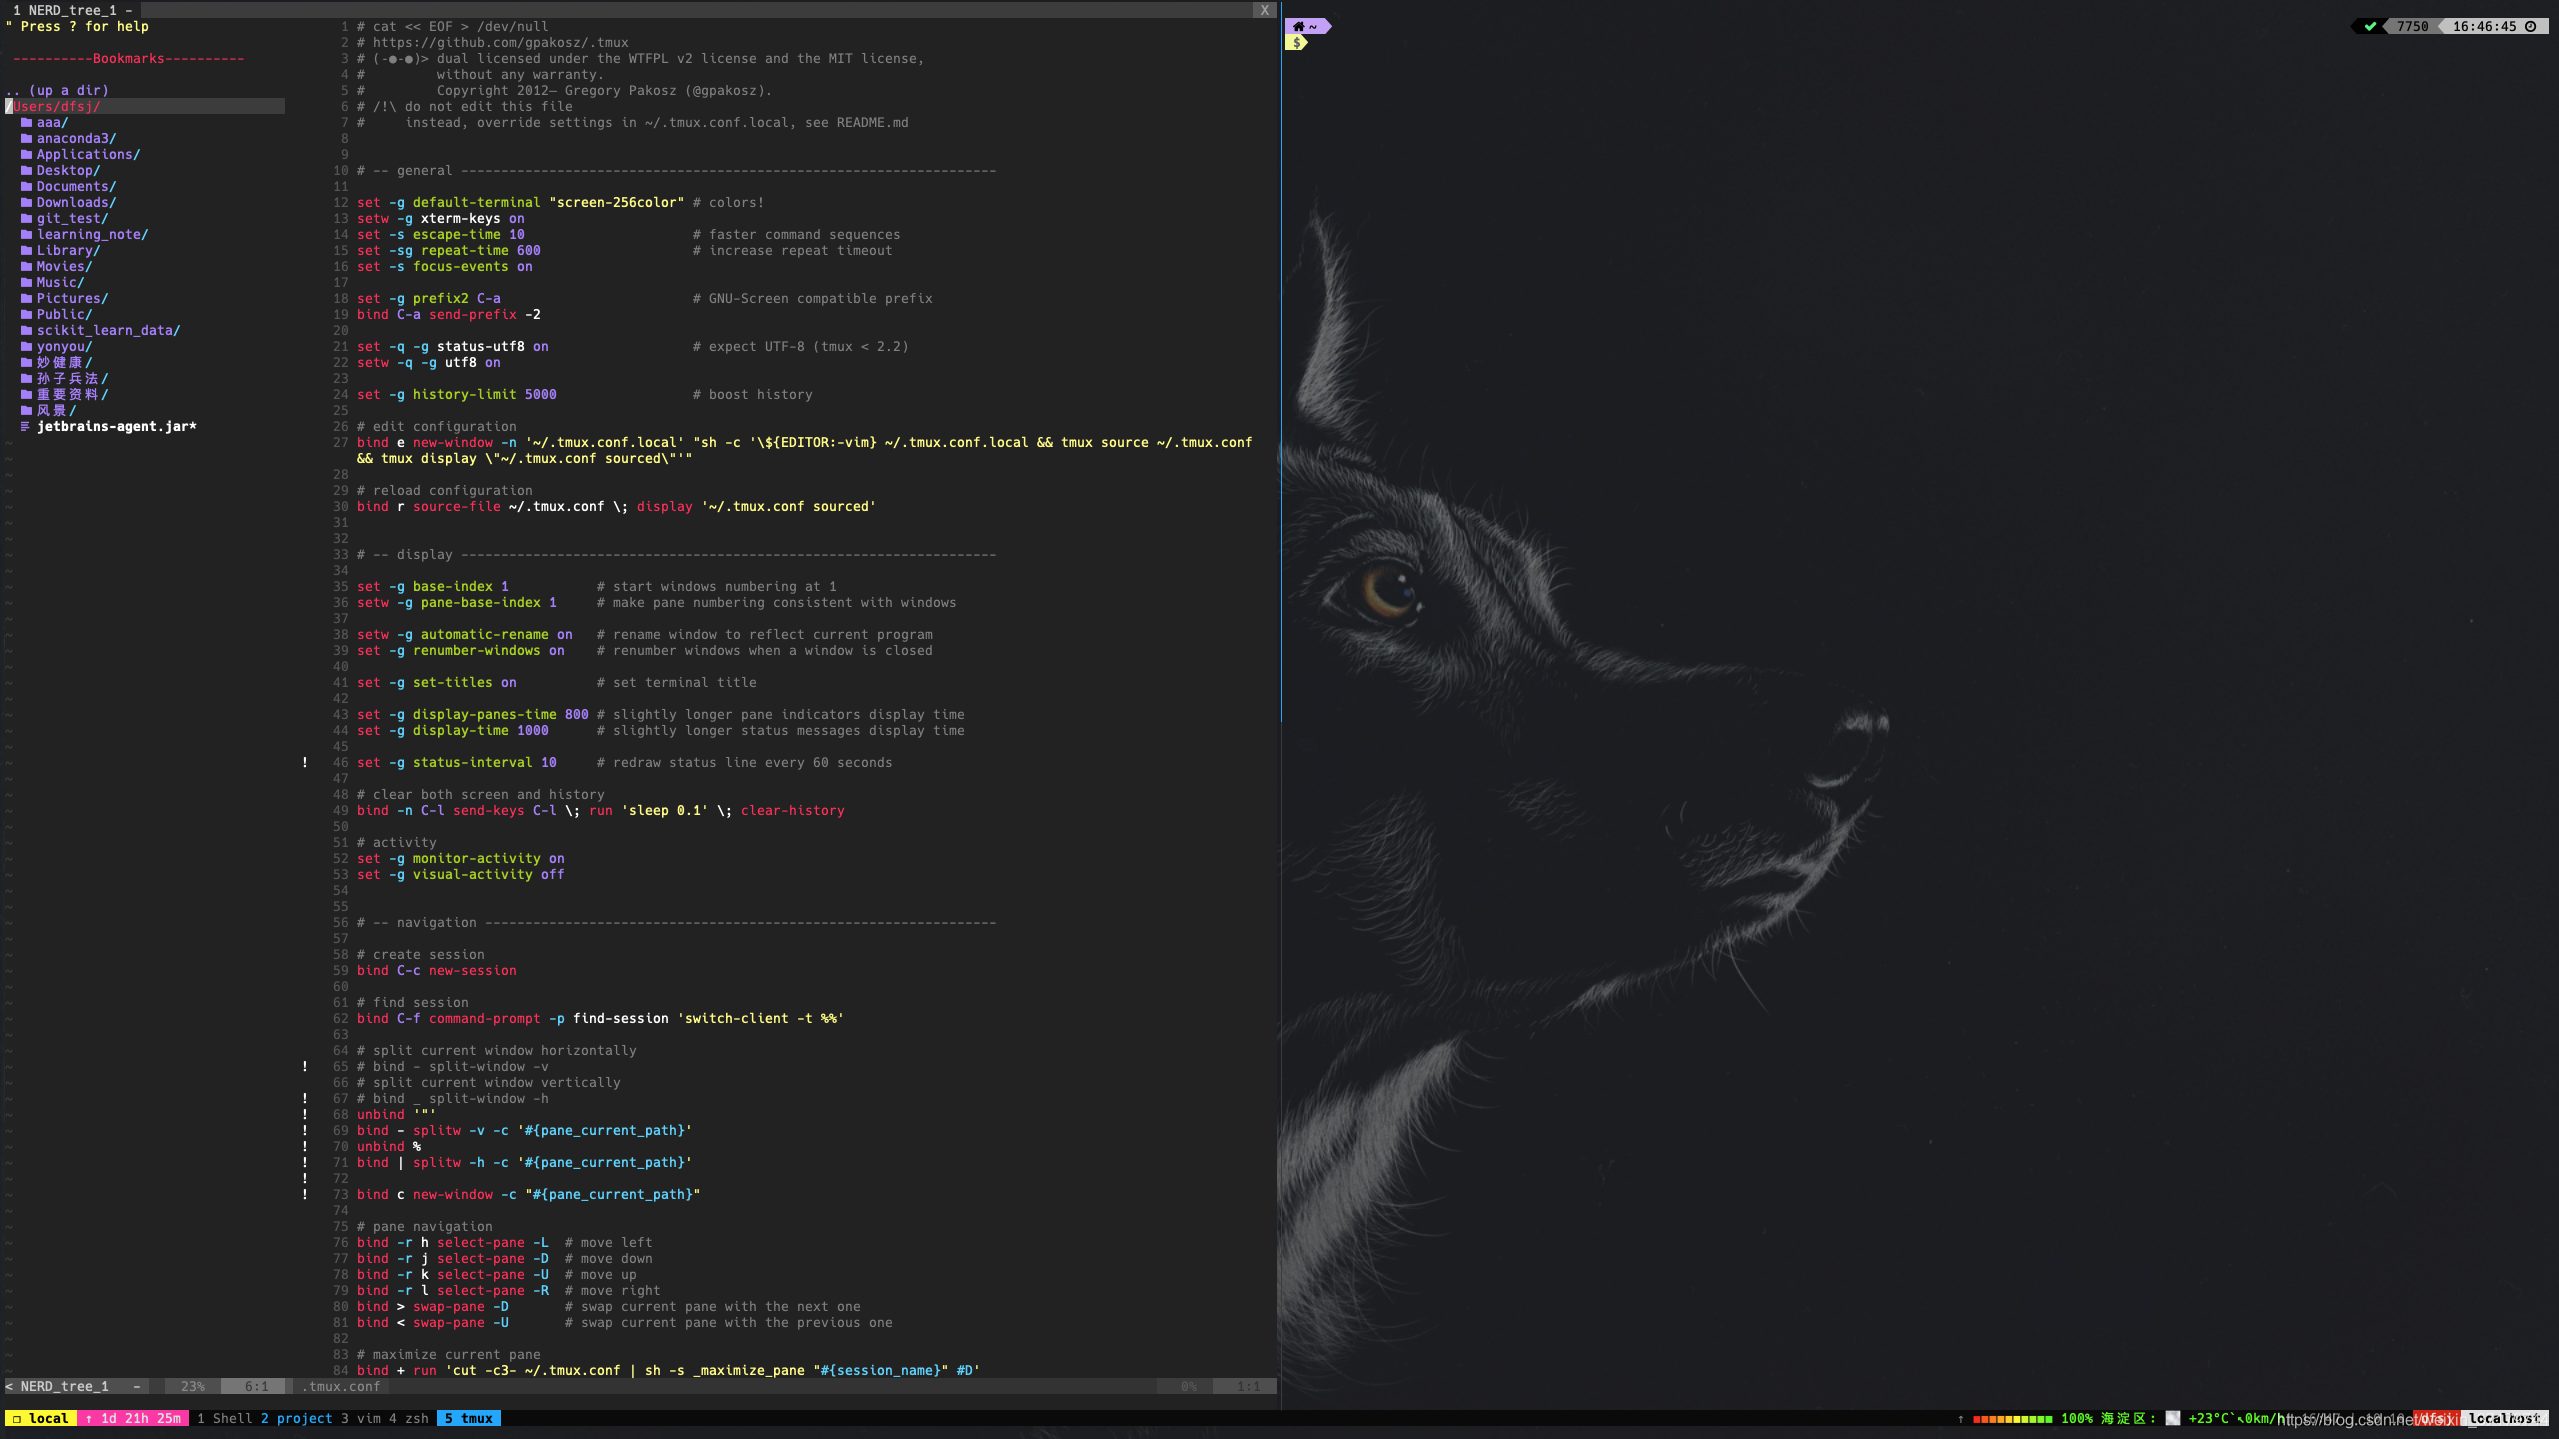Viewport: 2559px width, 1439px height.
Task: Click the local session icon in tmux bar
Action: pos(16,1418)
